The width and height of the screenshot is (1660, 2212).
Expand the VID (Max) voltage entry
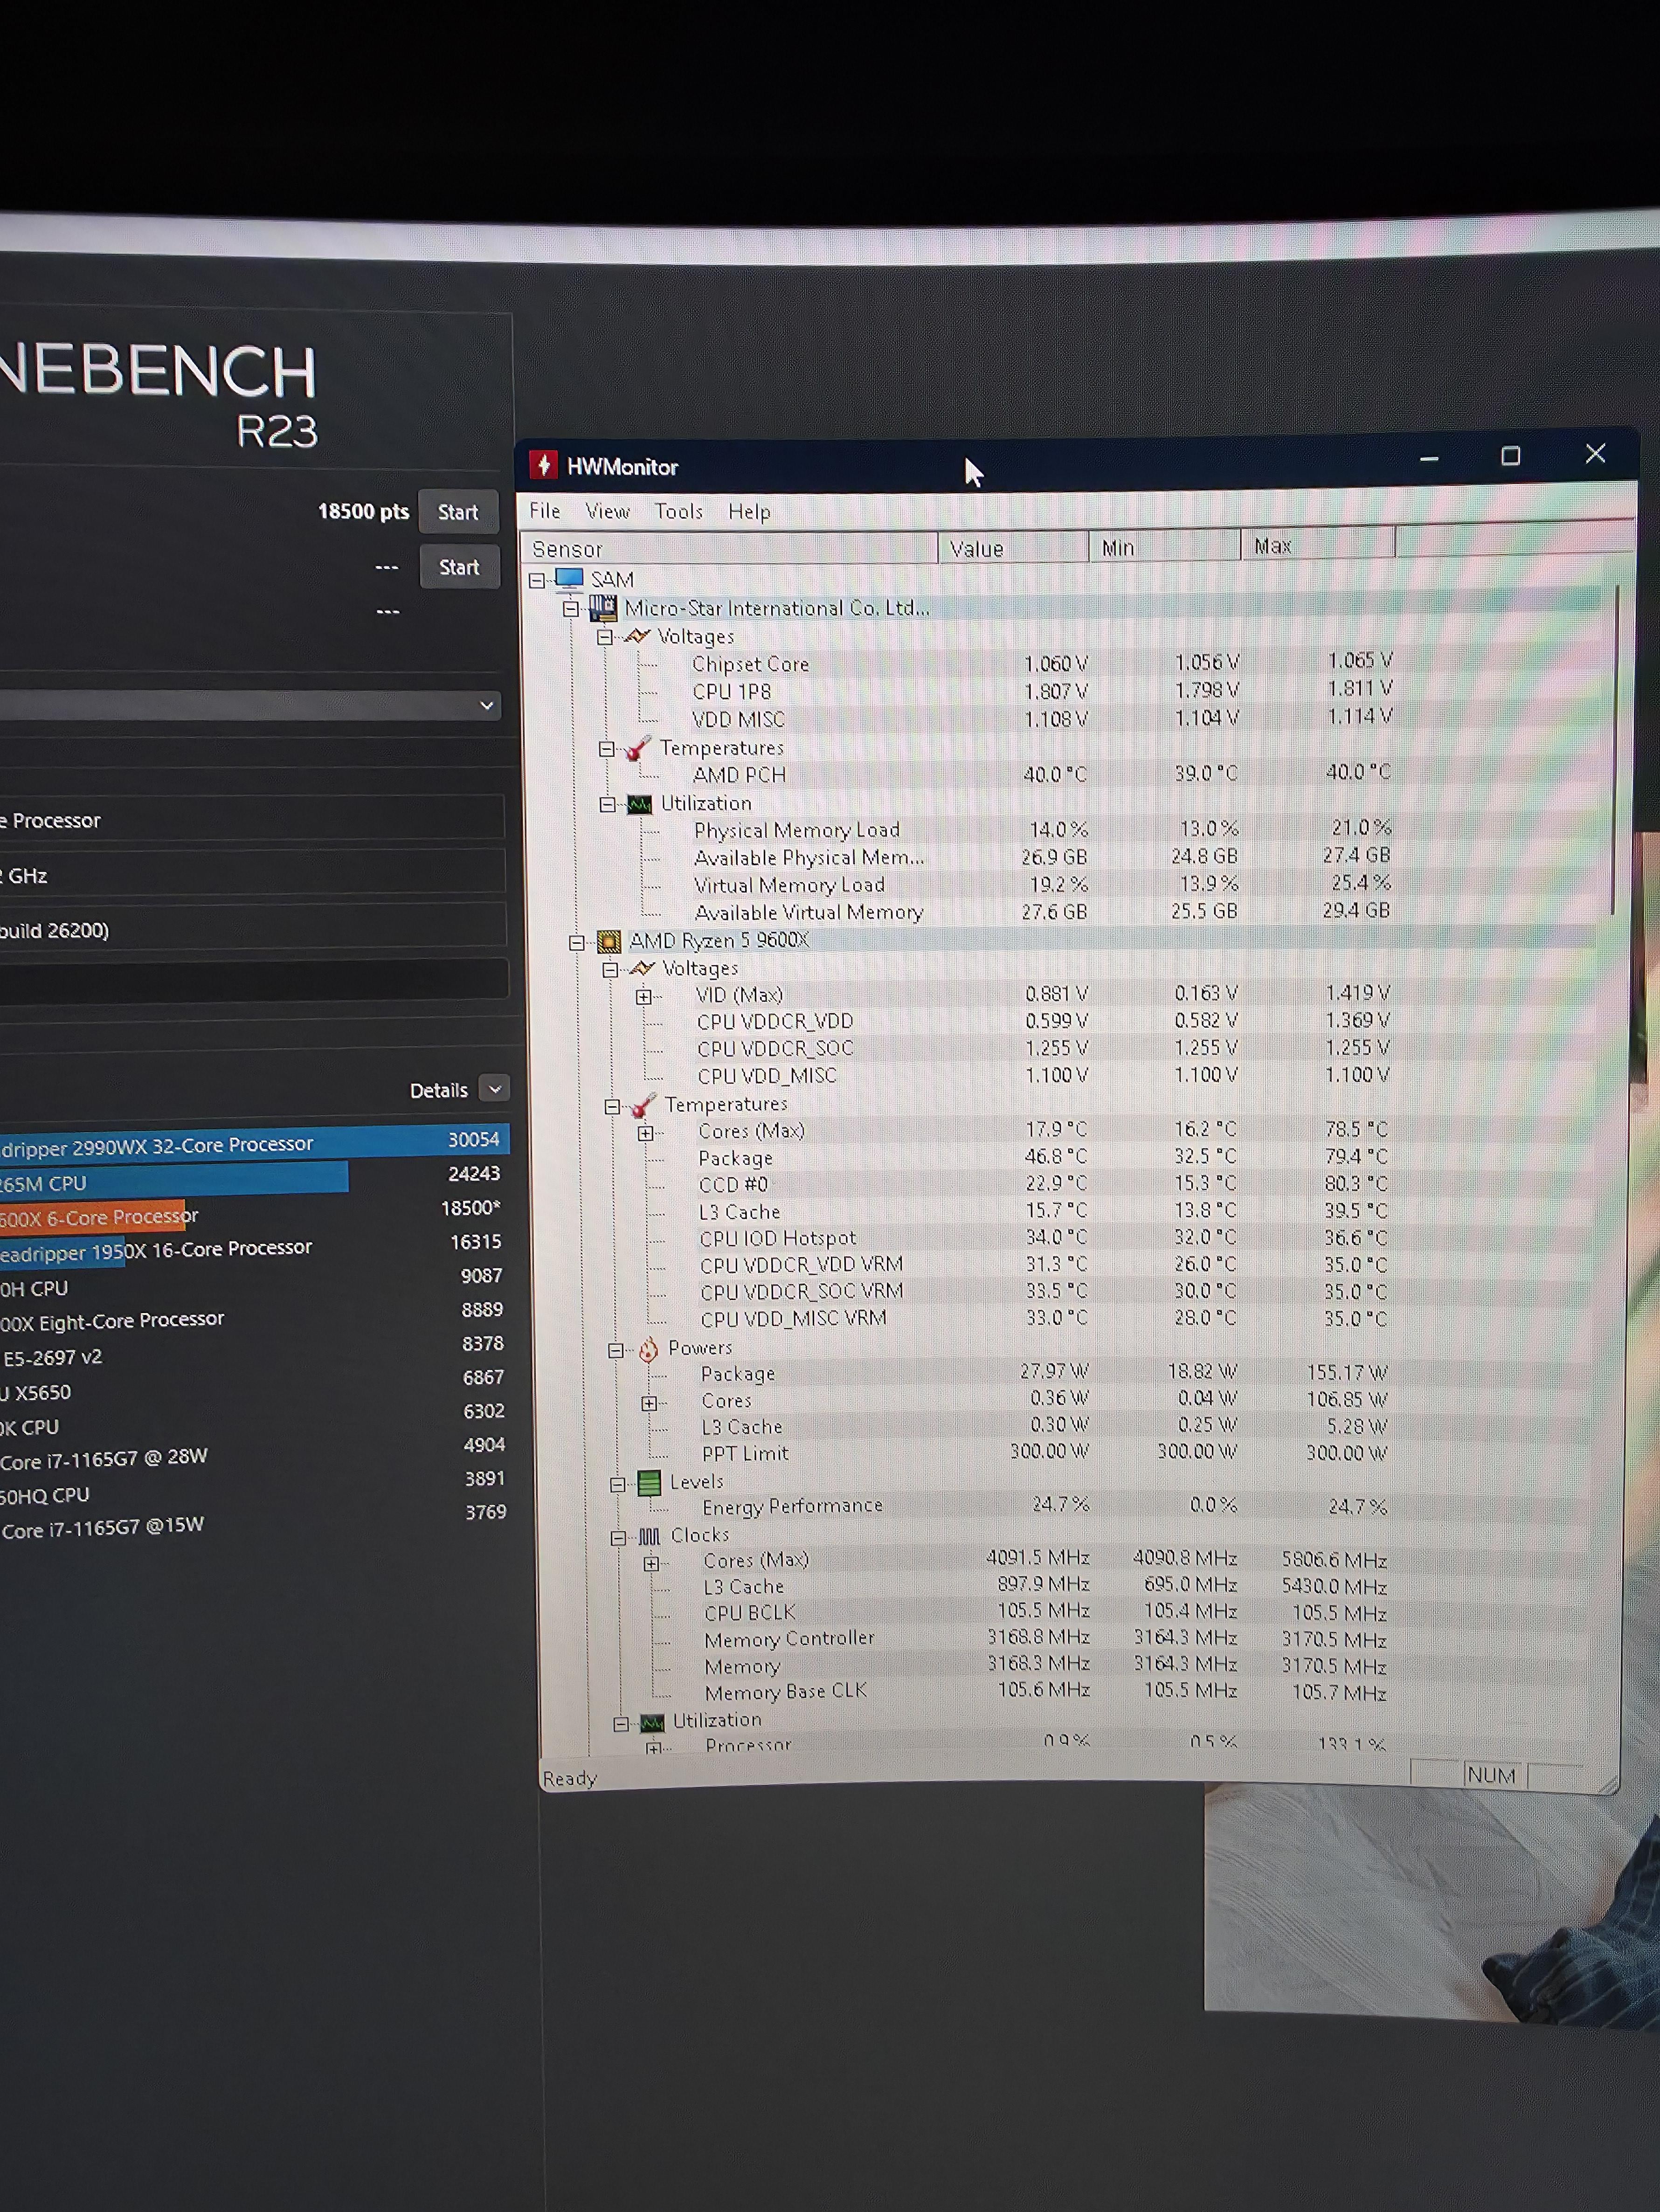pyautogui.click(x=644, y=996)
